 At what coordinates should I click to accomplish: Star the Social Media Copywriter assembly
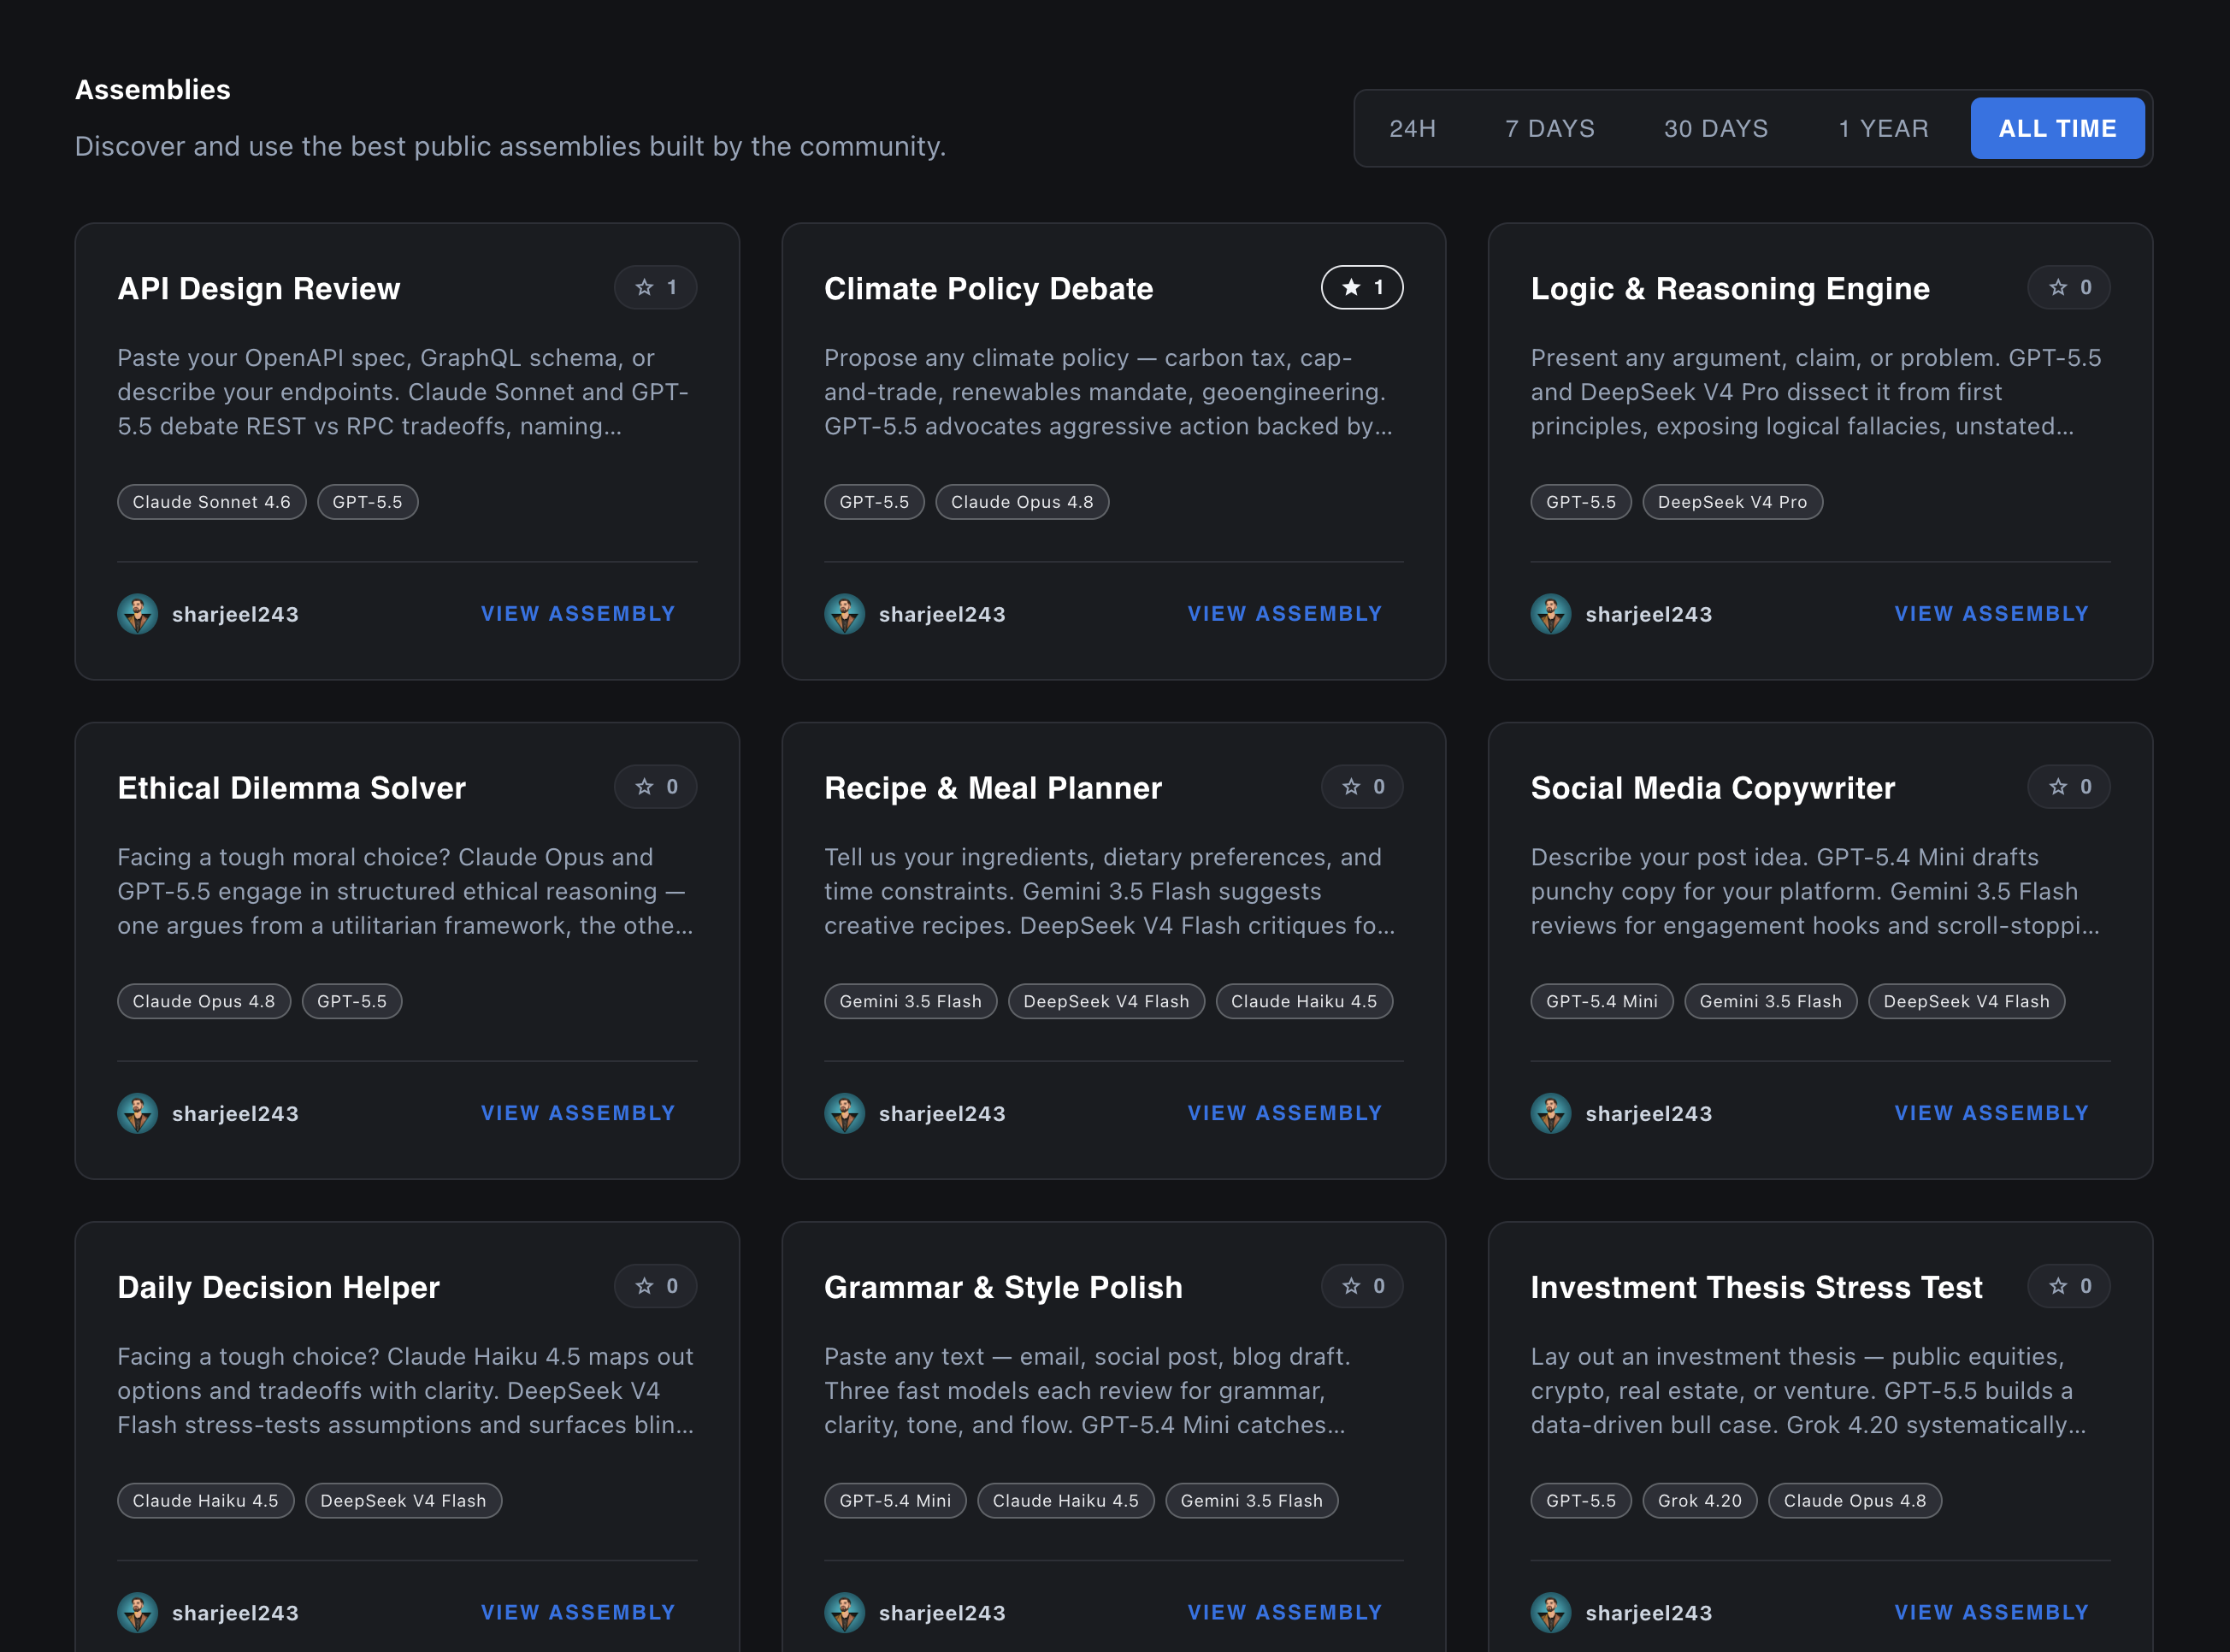(2068, 787)
